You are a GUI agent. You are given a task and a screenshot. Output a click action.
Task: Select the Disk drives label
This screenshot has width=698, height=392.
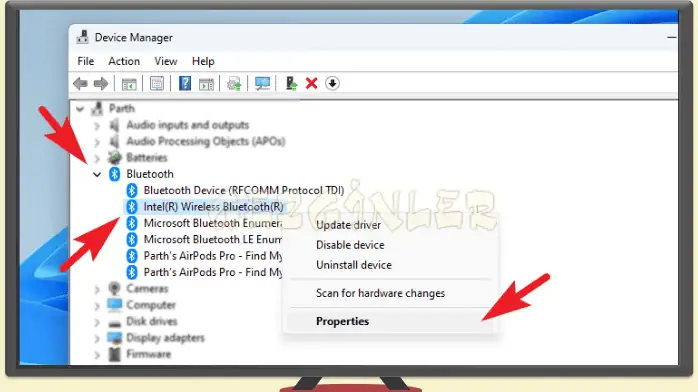point(152,321)
